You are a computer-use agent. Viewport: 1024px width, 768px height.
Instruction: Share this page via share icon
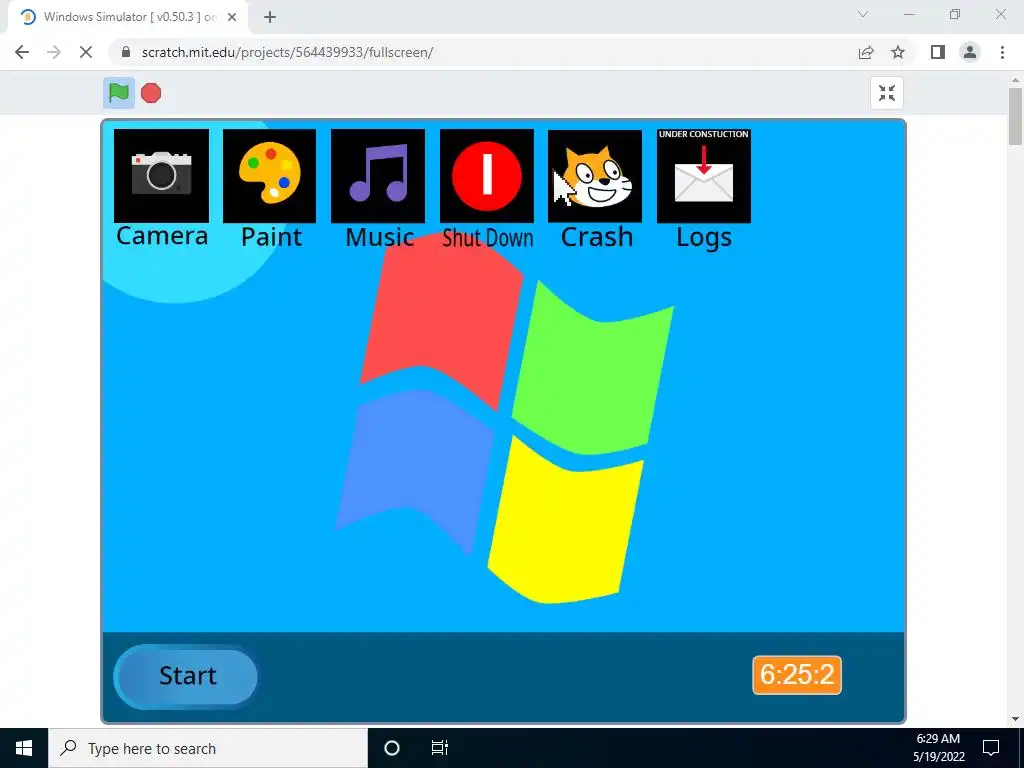pyautogui.click(x=866, y=52)
